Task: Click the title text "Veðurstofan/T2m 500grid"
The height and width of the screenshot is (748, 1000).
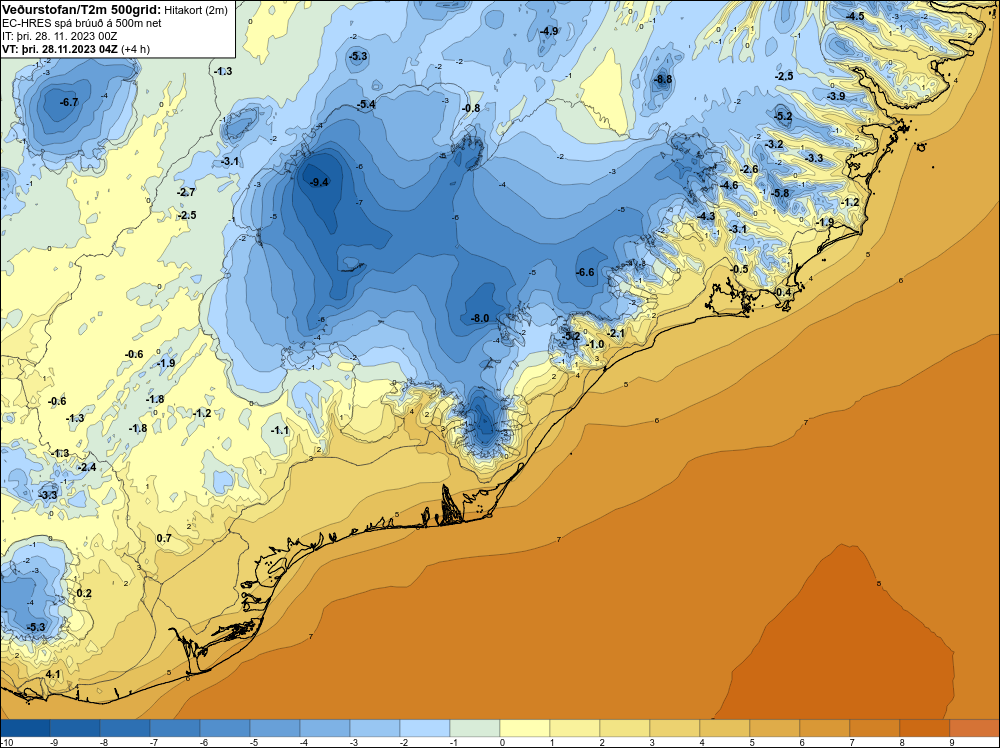Action: (x=80, y=10)
